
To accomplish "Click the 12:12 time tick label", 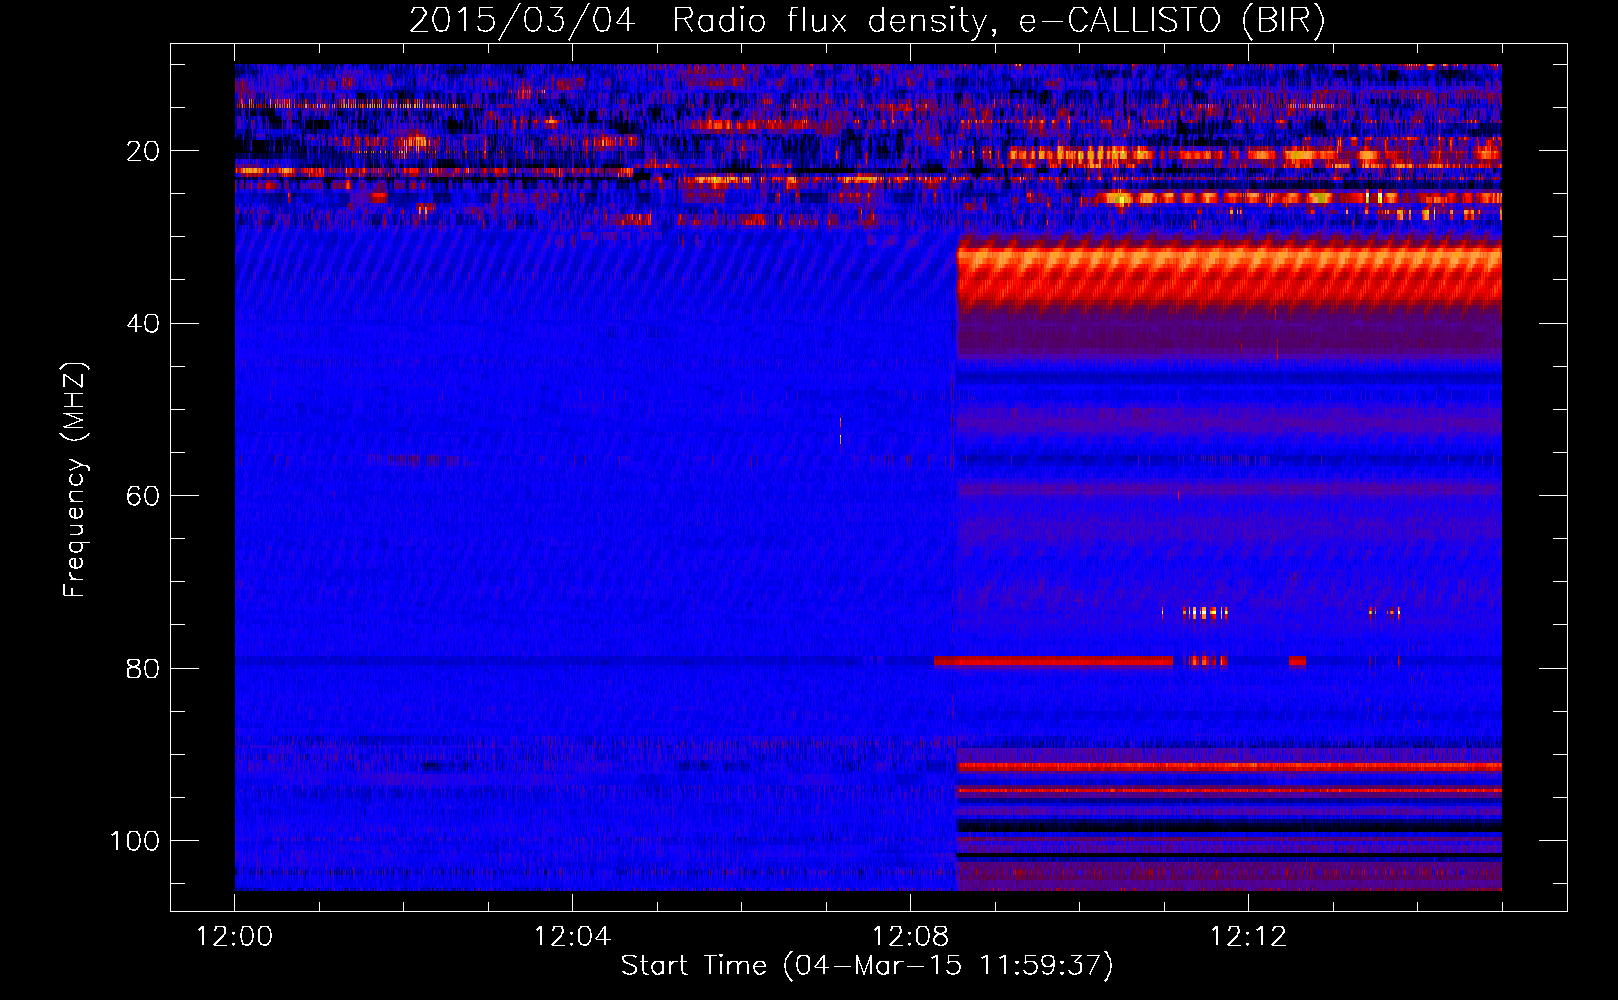I will tap(1248, 937).
